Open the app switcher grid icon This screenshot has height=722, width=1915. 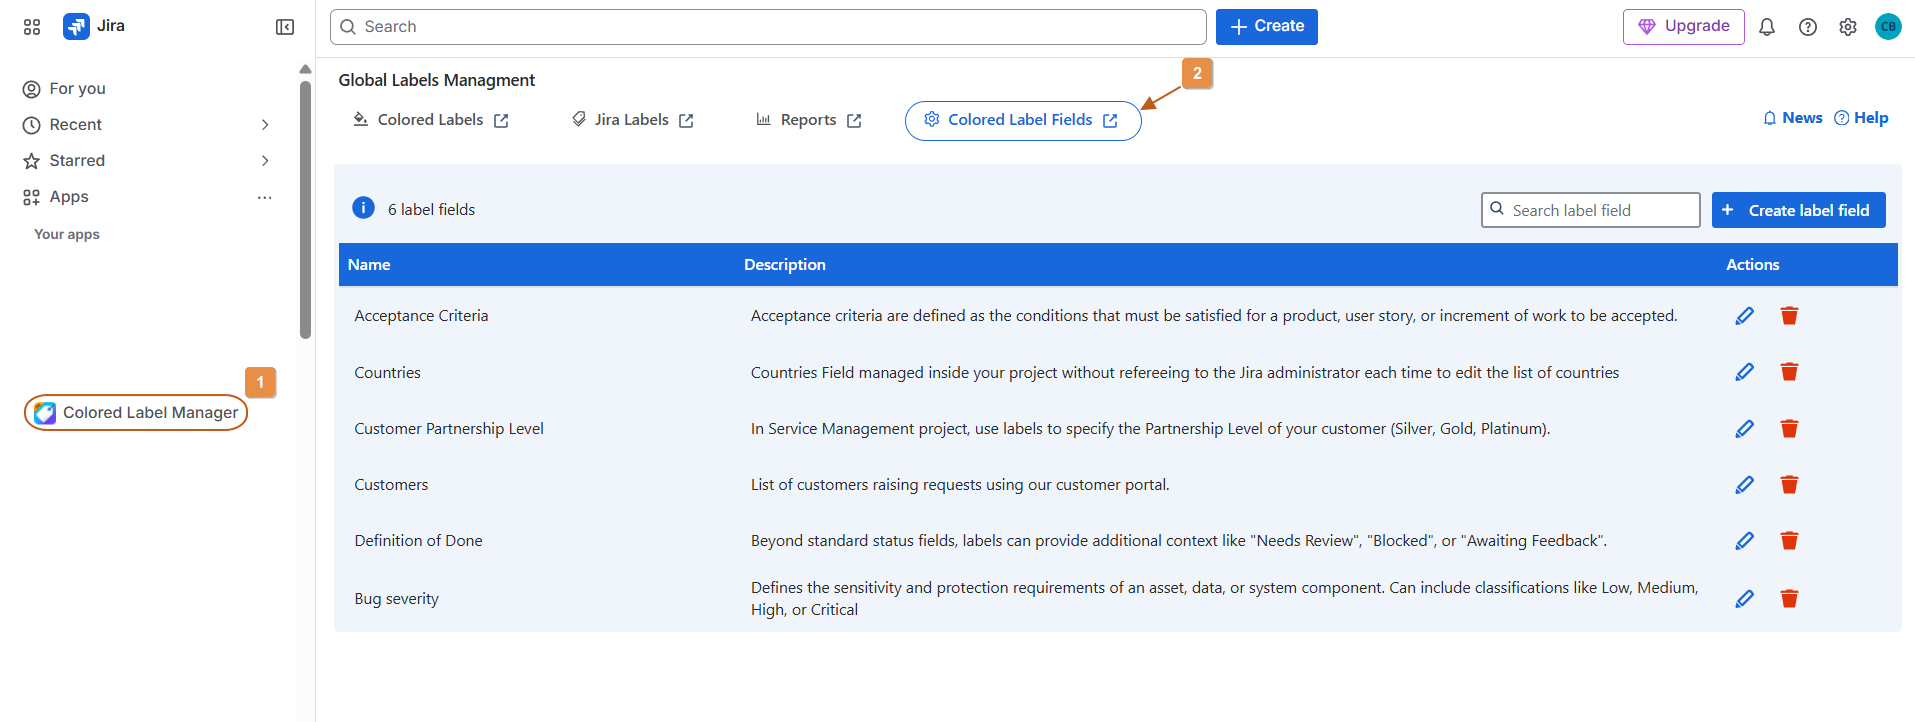click(32, 27)
